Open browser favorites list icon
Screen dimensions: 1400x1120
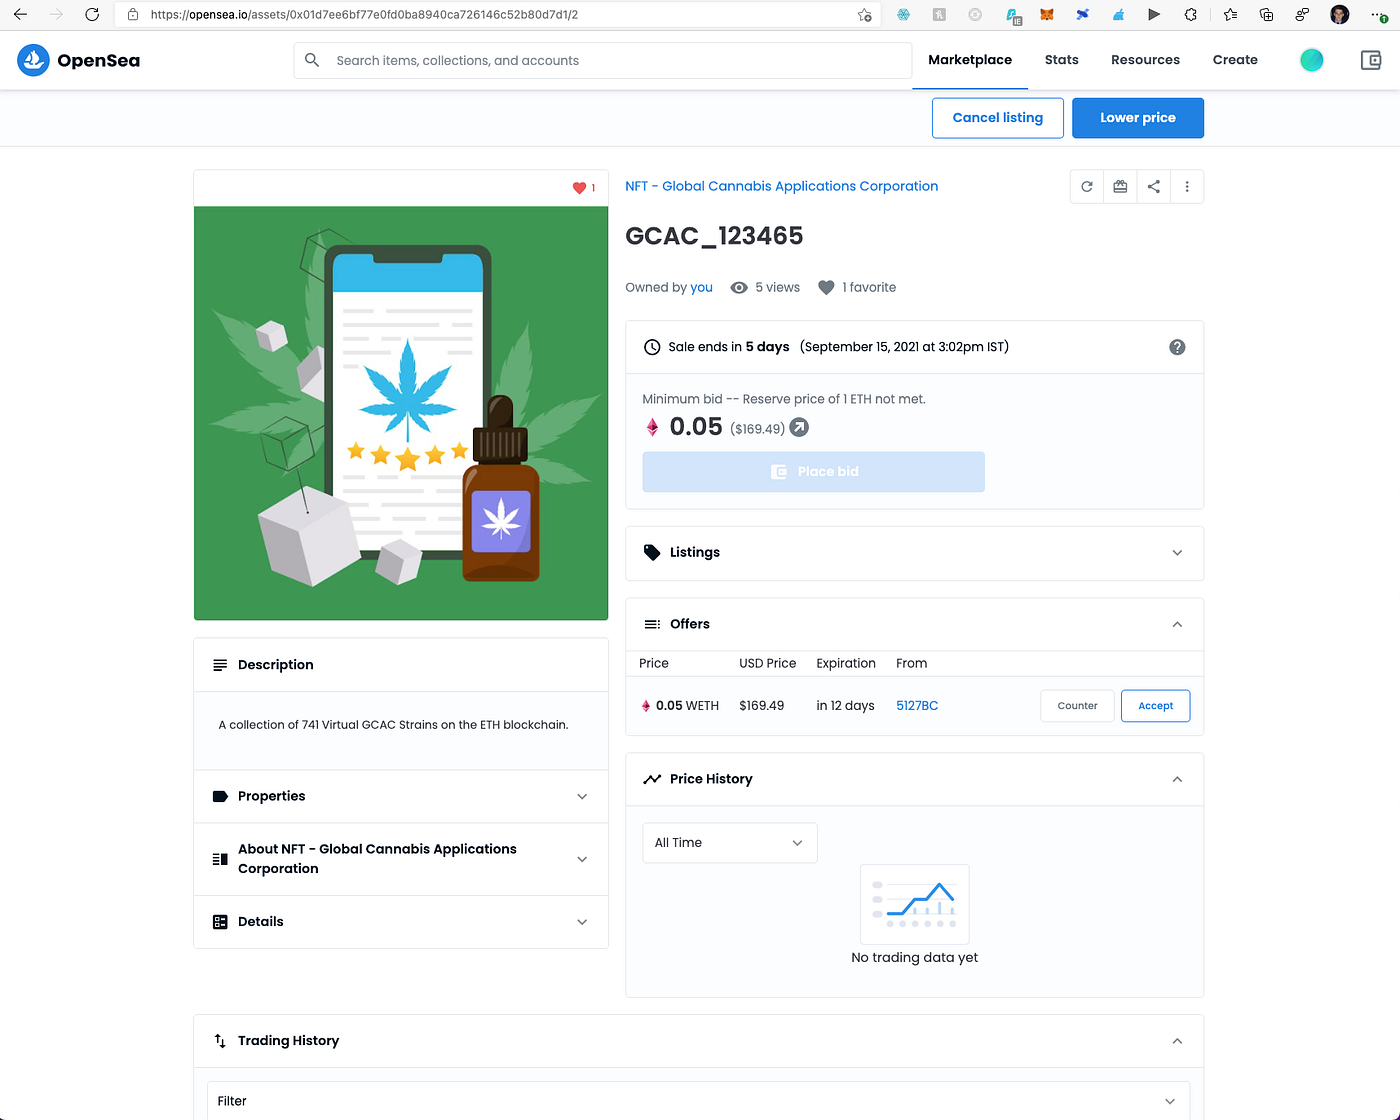(x=1230, y=15)
